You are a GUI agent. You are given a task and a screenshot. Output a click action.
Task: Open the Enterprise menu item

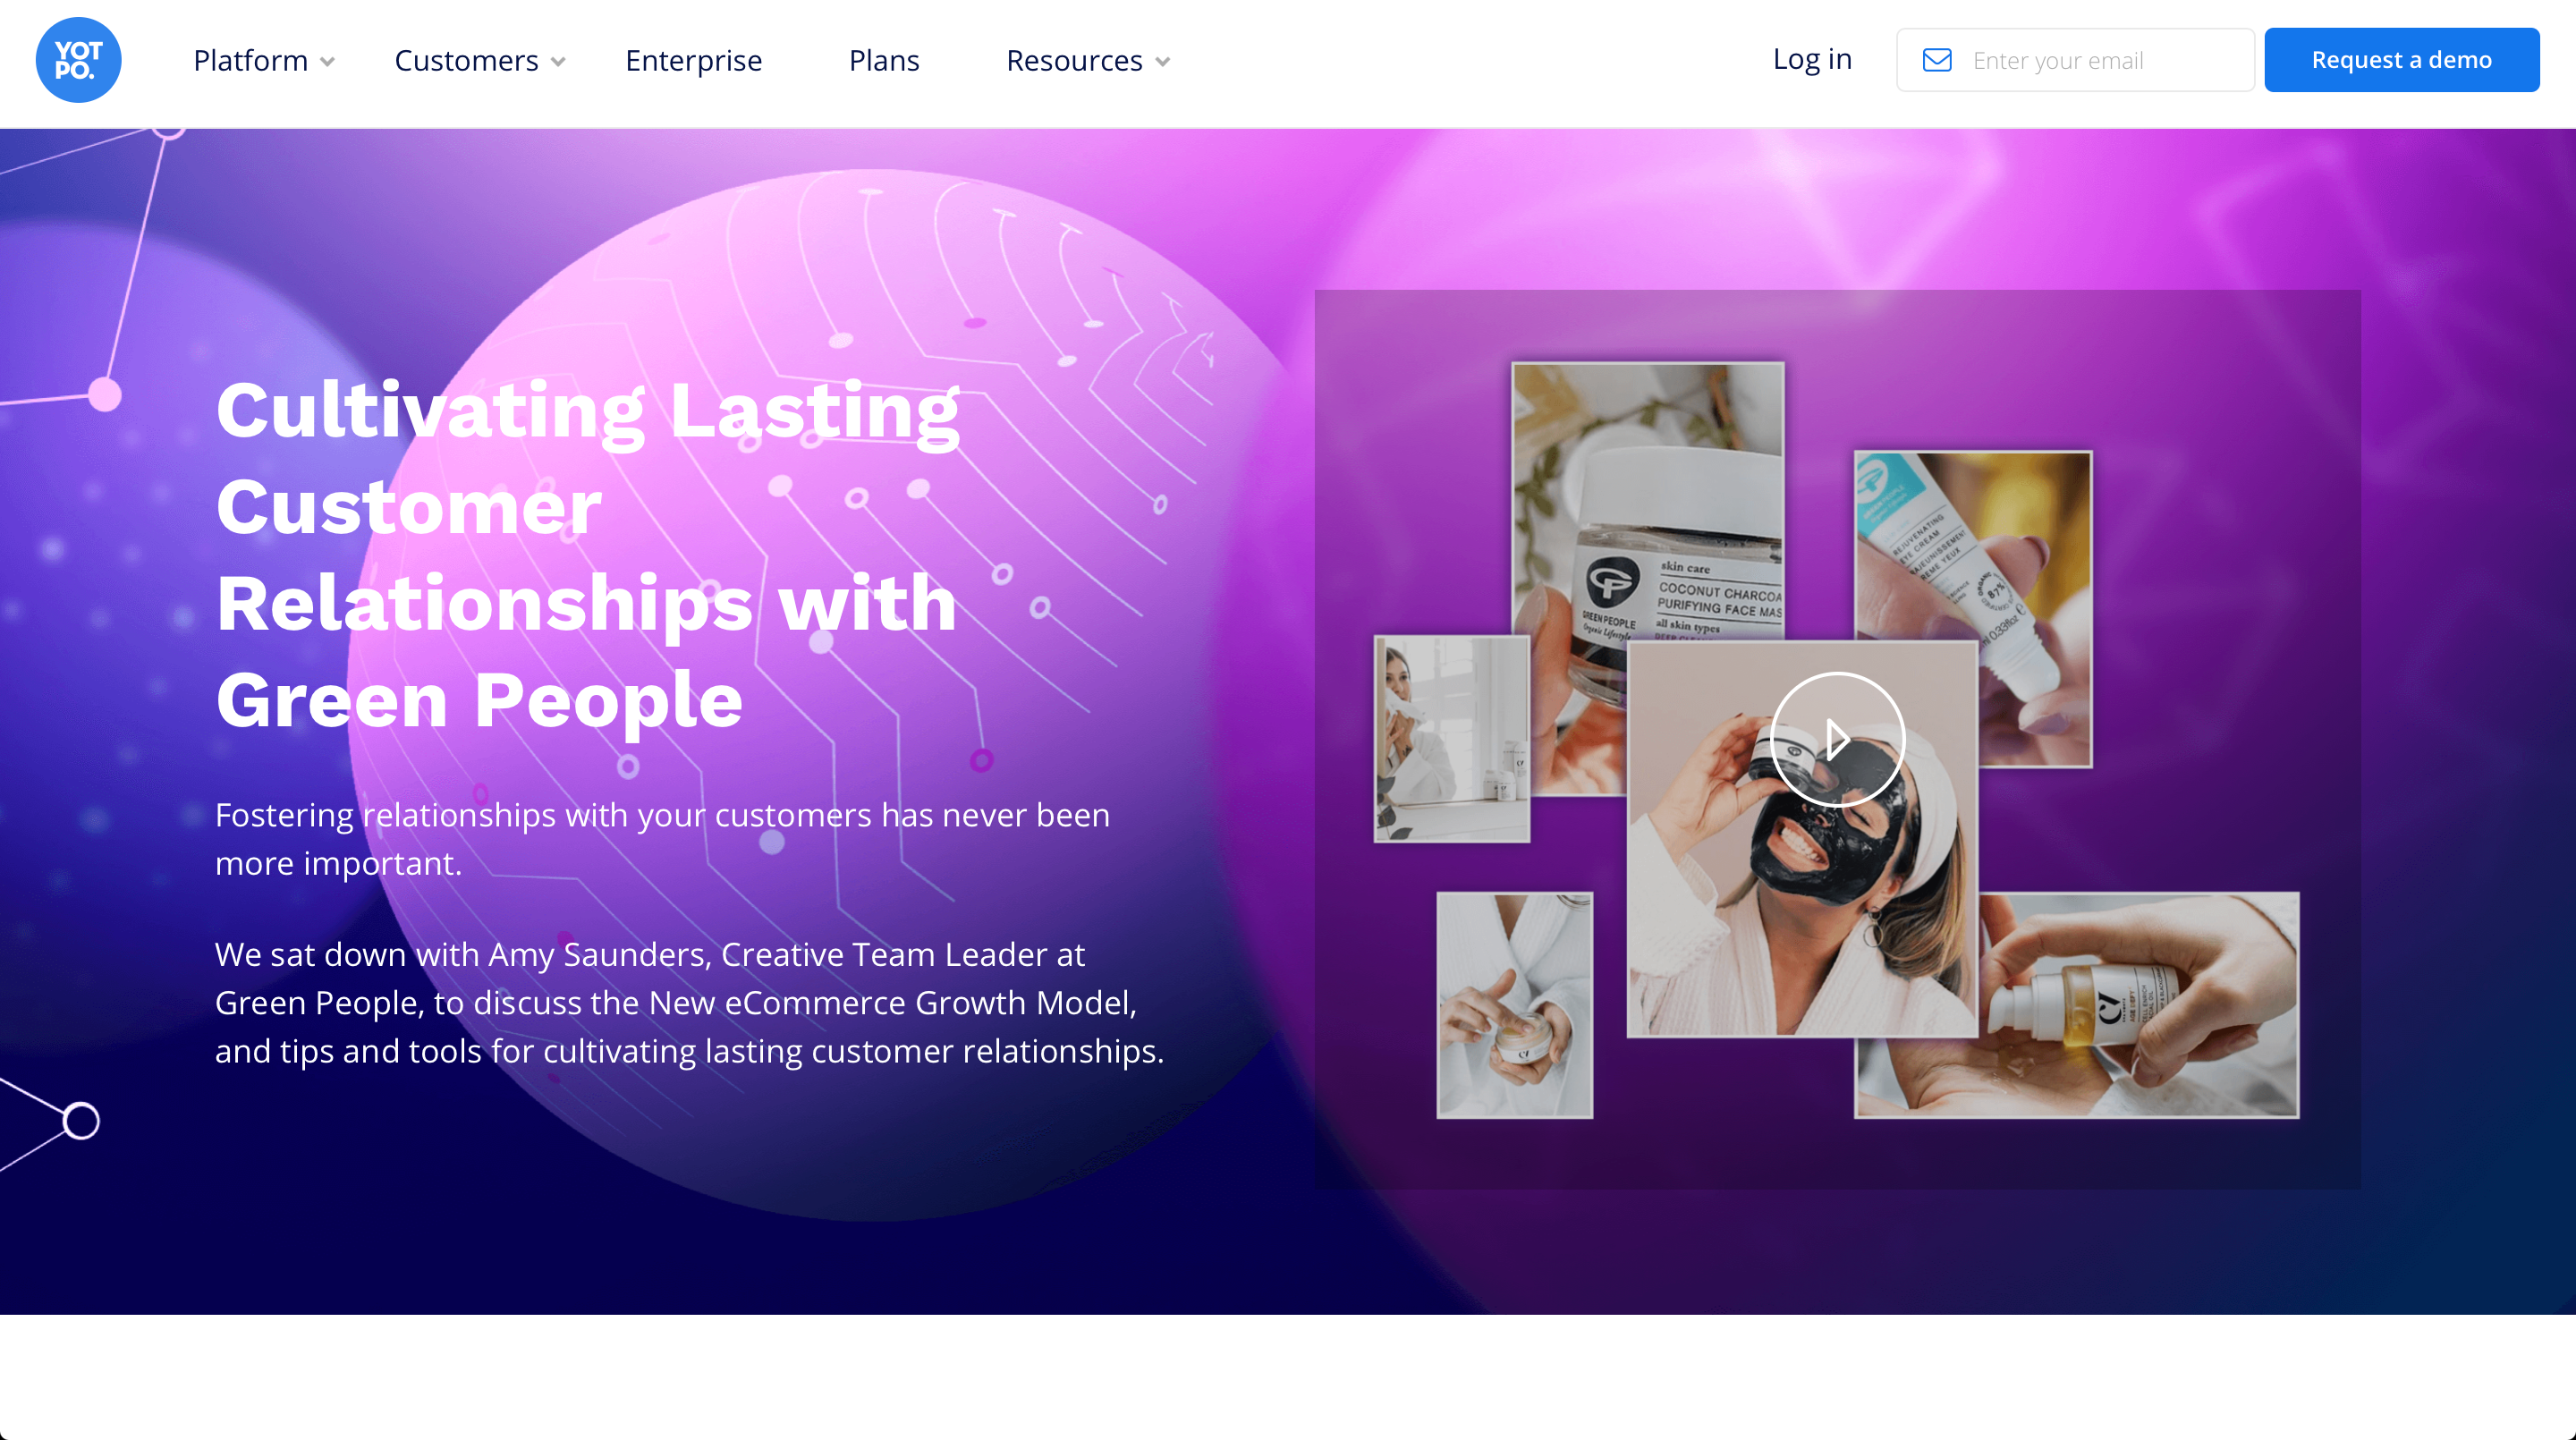point(693,60)
